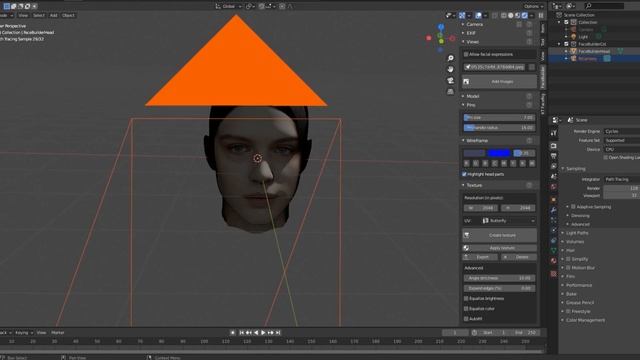Open the Render properties tab icon
The image size is (640, 360).
(x=553, y=146)
